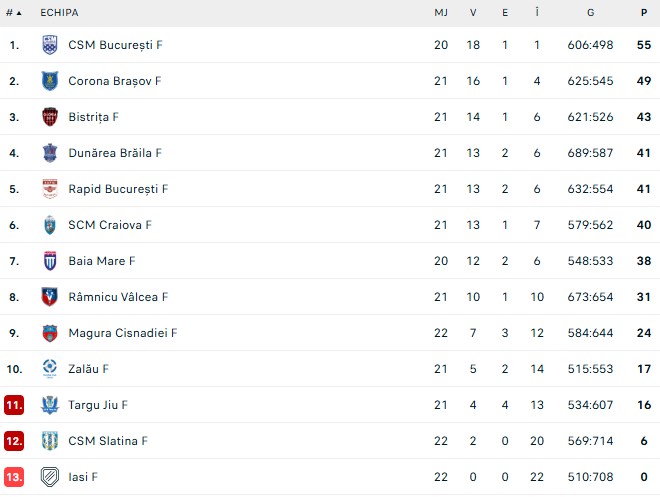Image resolution: width=660 pixels, height=497 pixels.
Task: Sort table by rank number column
Action: (14, 13)
